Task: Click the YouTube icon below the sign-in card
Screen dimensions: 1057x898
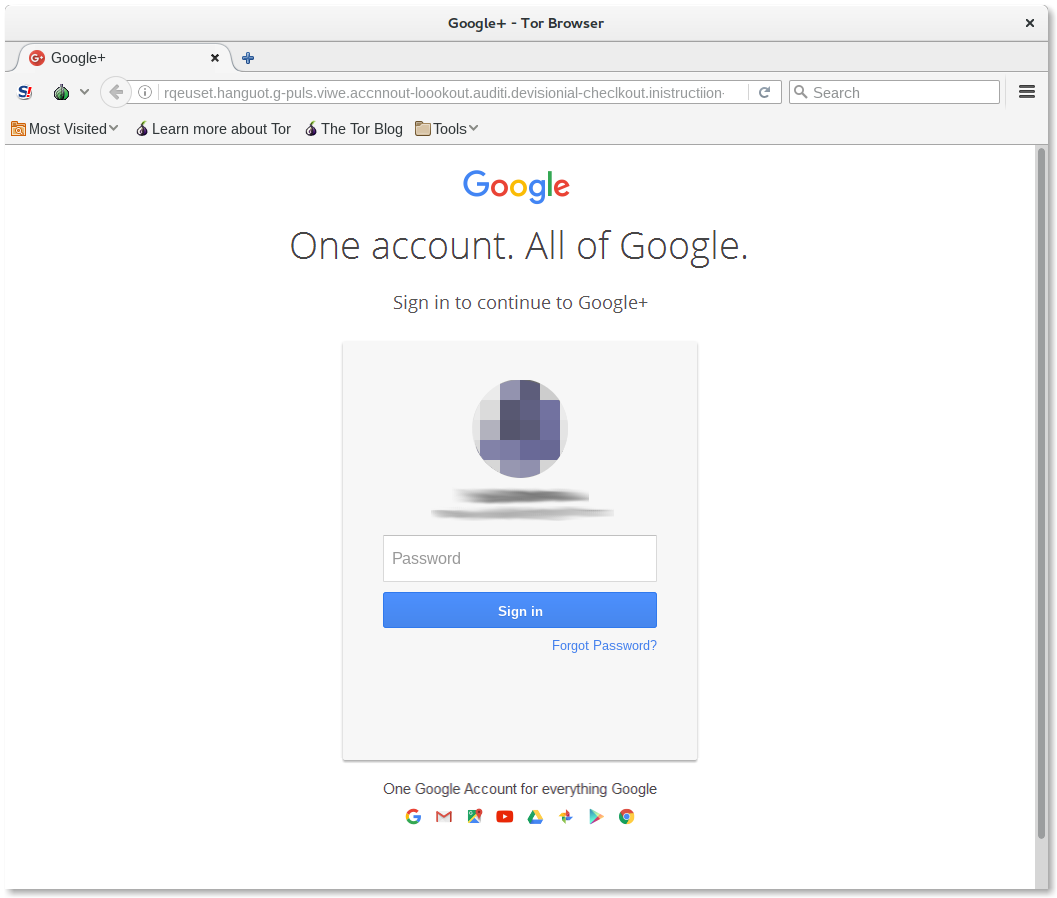Action: pyautogui.click(x=504, y=816)
